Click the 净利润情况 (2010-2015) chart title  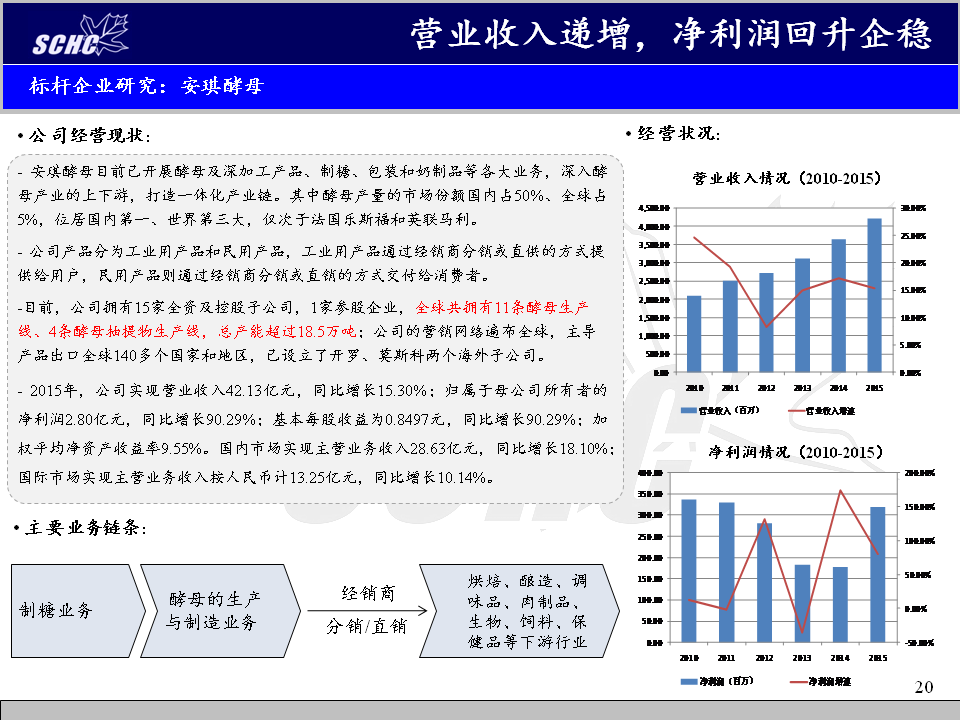(x=786, y=452)
